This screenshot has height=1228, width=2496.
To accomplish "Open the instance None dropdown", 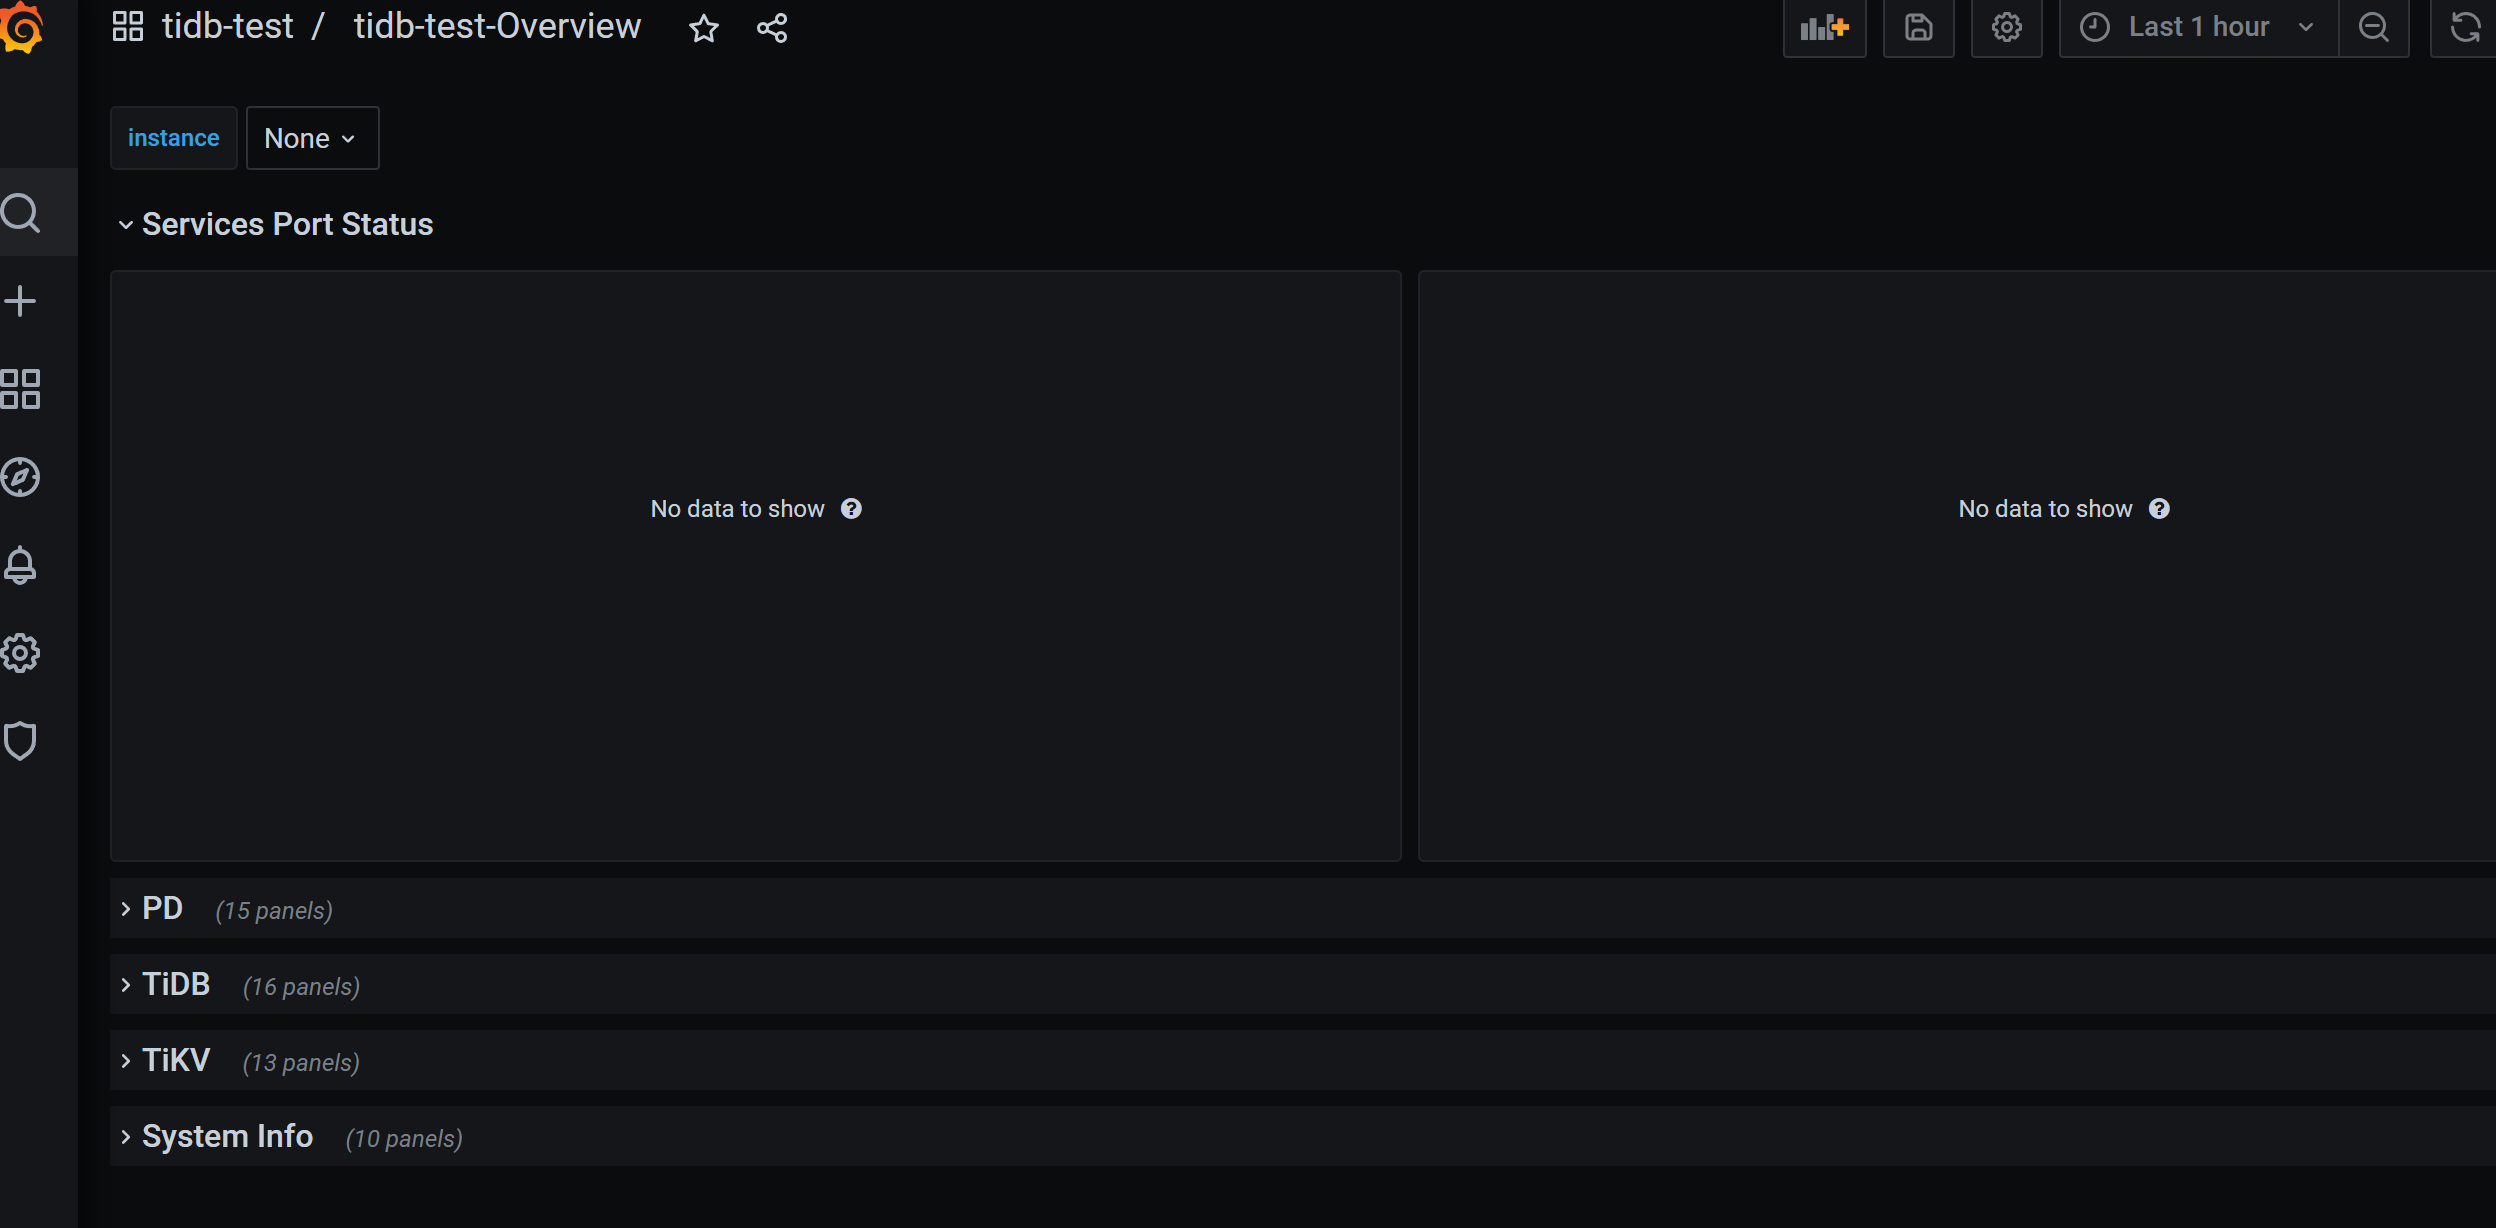I will [x=312, y=138].
